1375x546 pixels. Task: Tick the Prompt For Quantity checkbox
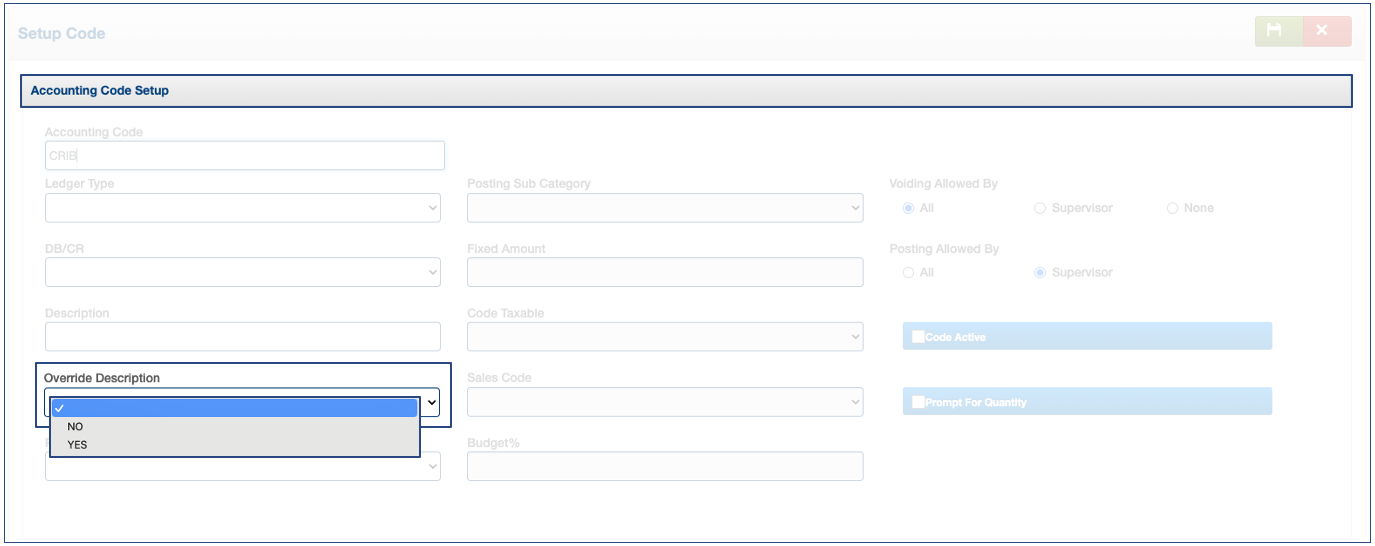[x=918, y=402]
